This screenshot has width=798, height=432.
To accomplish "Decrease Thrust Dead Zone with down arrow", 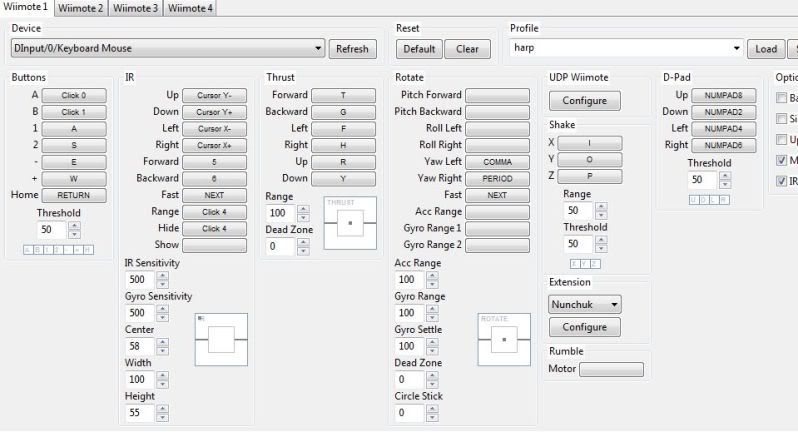I will (303, 251).
